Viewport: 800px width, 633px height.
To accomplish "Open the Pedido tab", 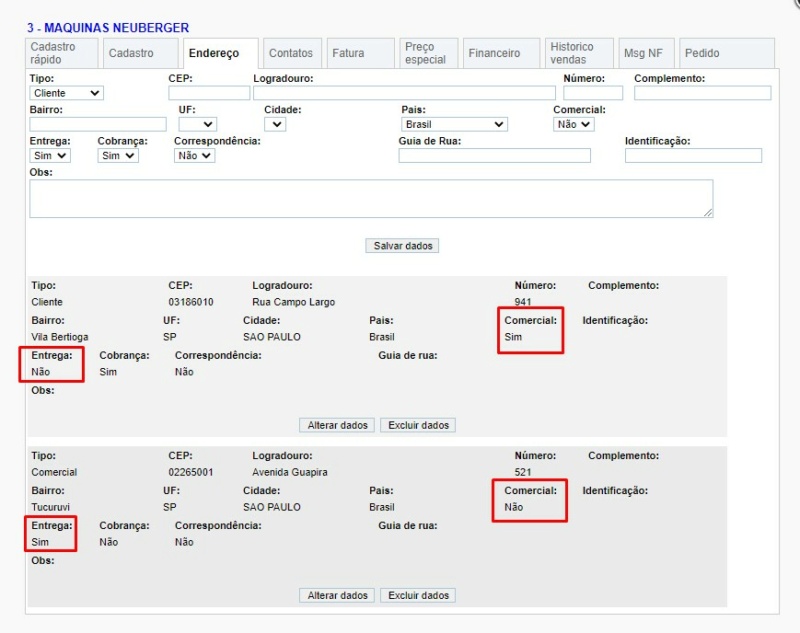I will [727, 53].
